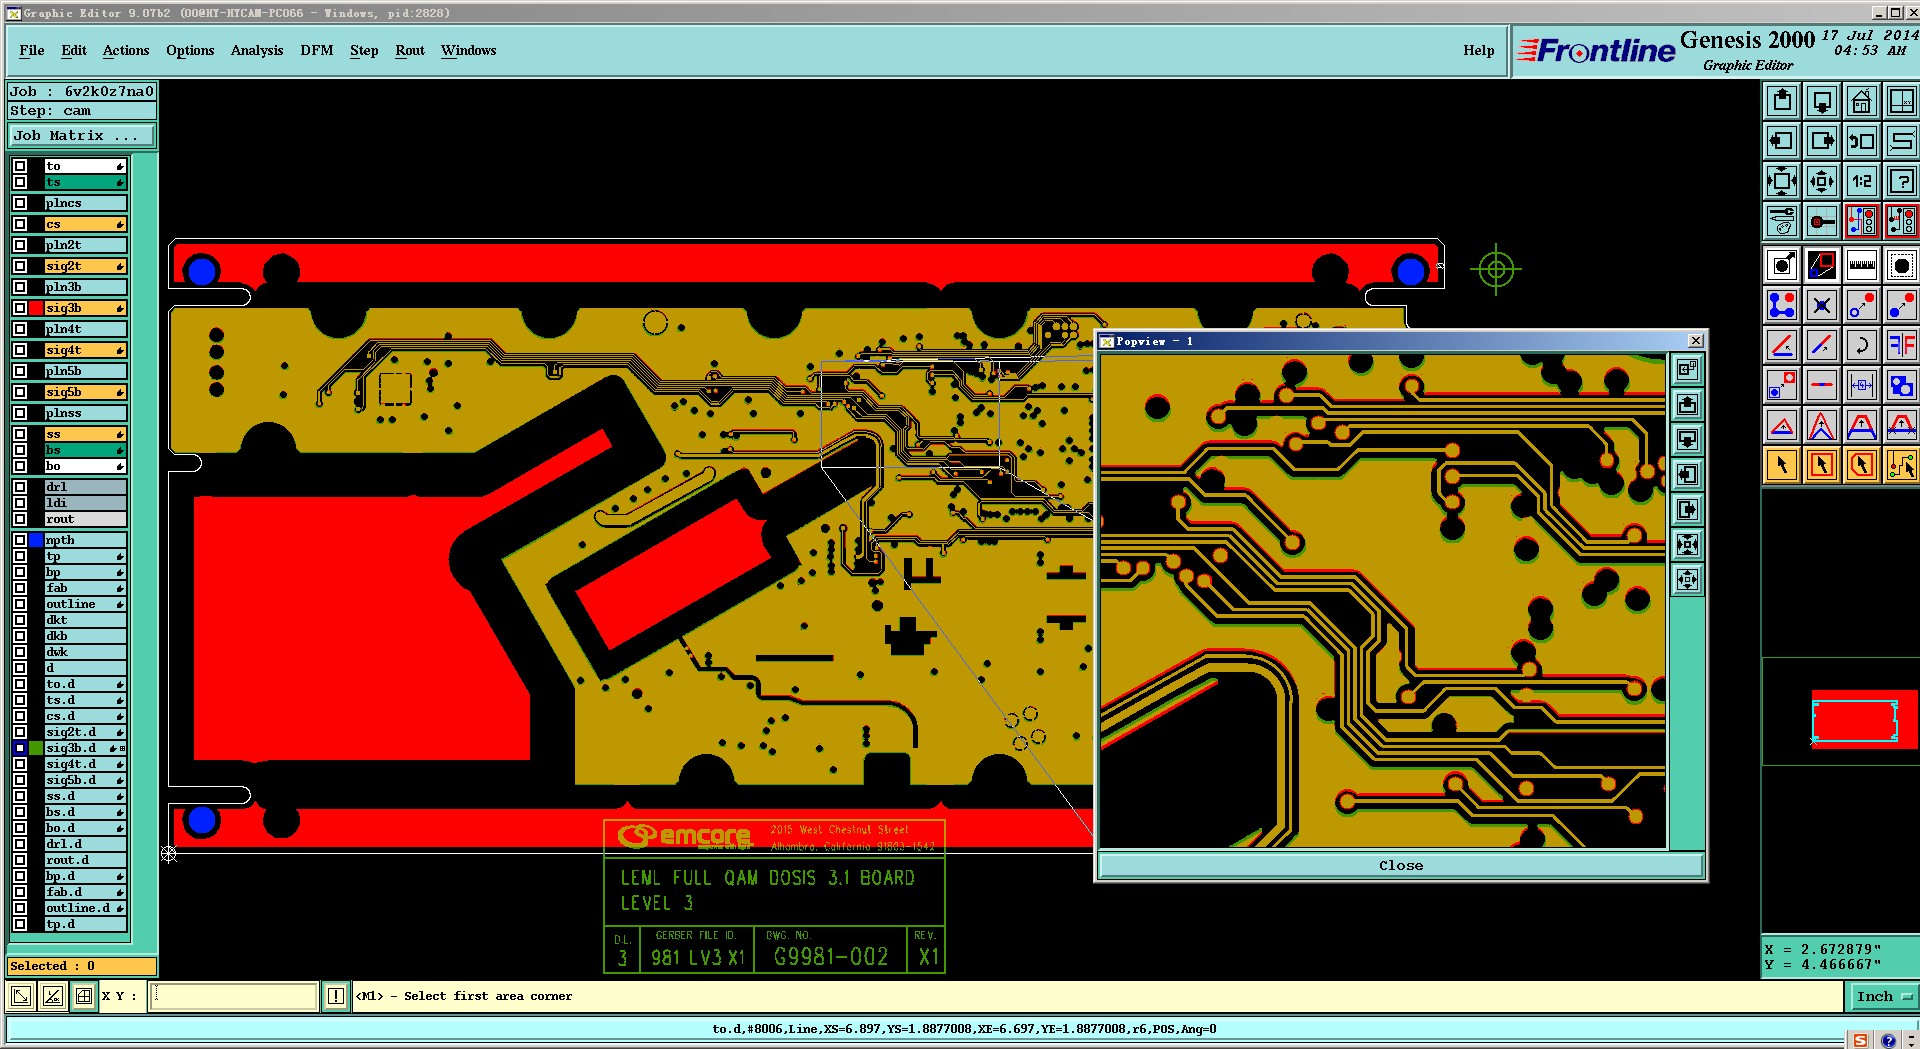The width and height of the screenshot is (1920, 1049).
Task: Click the exclamation mark button beside XY field
Action: (x=336, y=996)
